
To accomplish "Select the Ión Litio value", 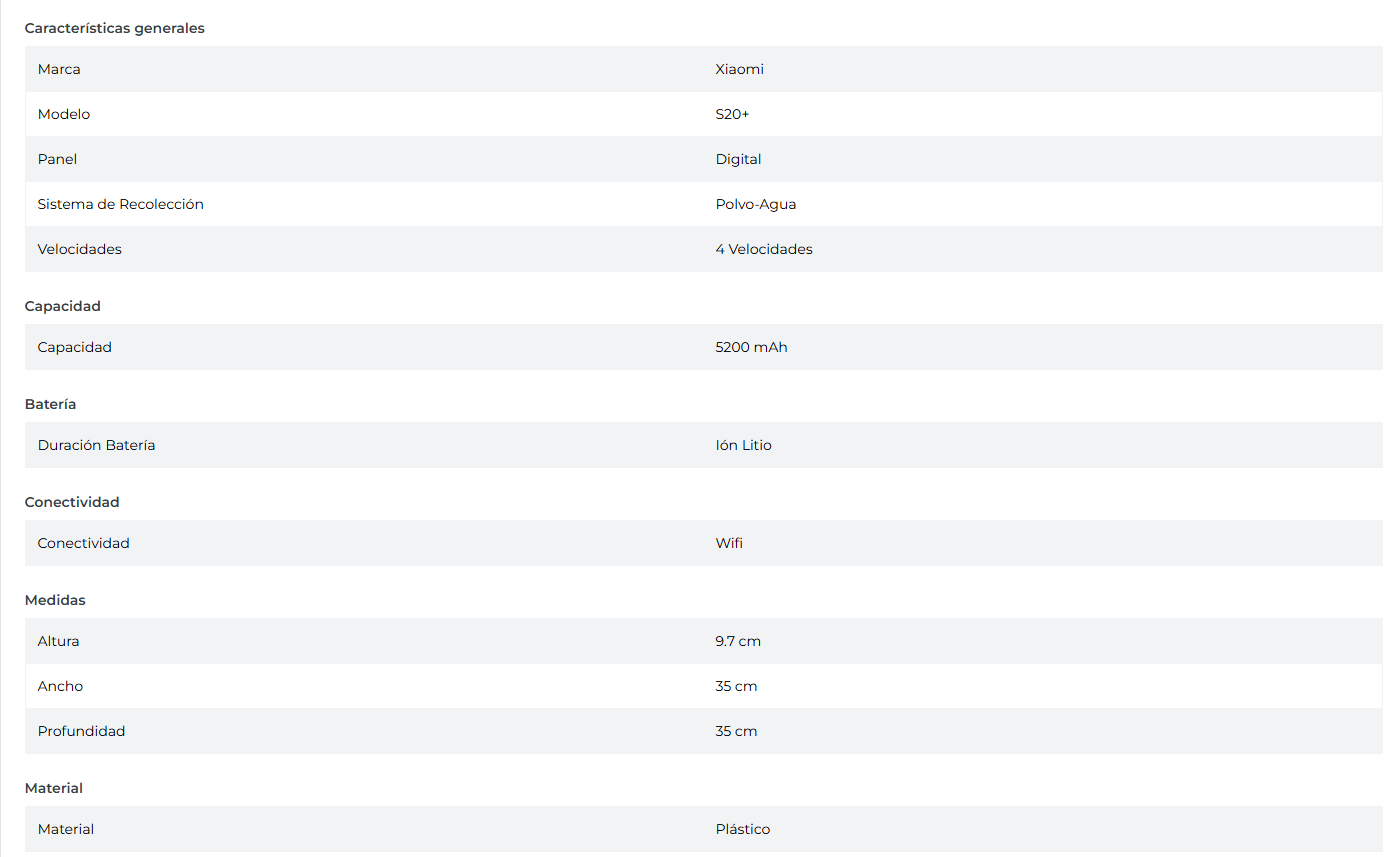I will [743, 445].
